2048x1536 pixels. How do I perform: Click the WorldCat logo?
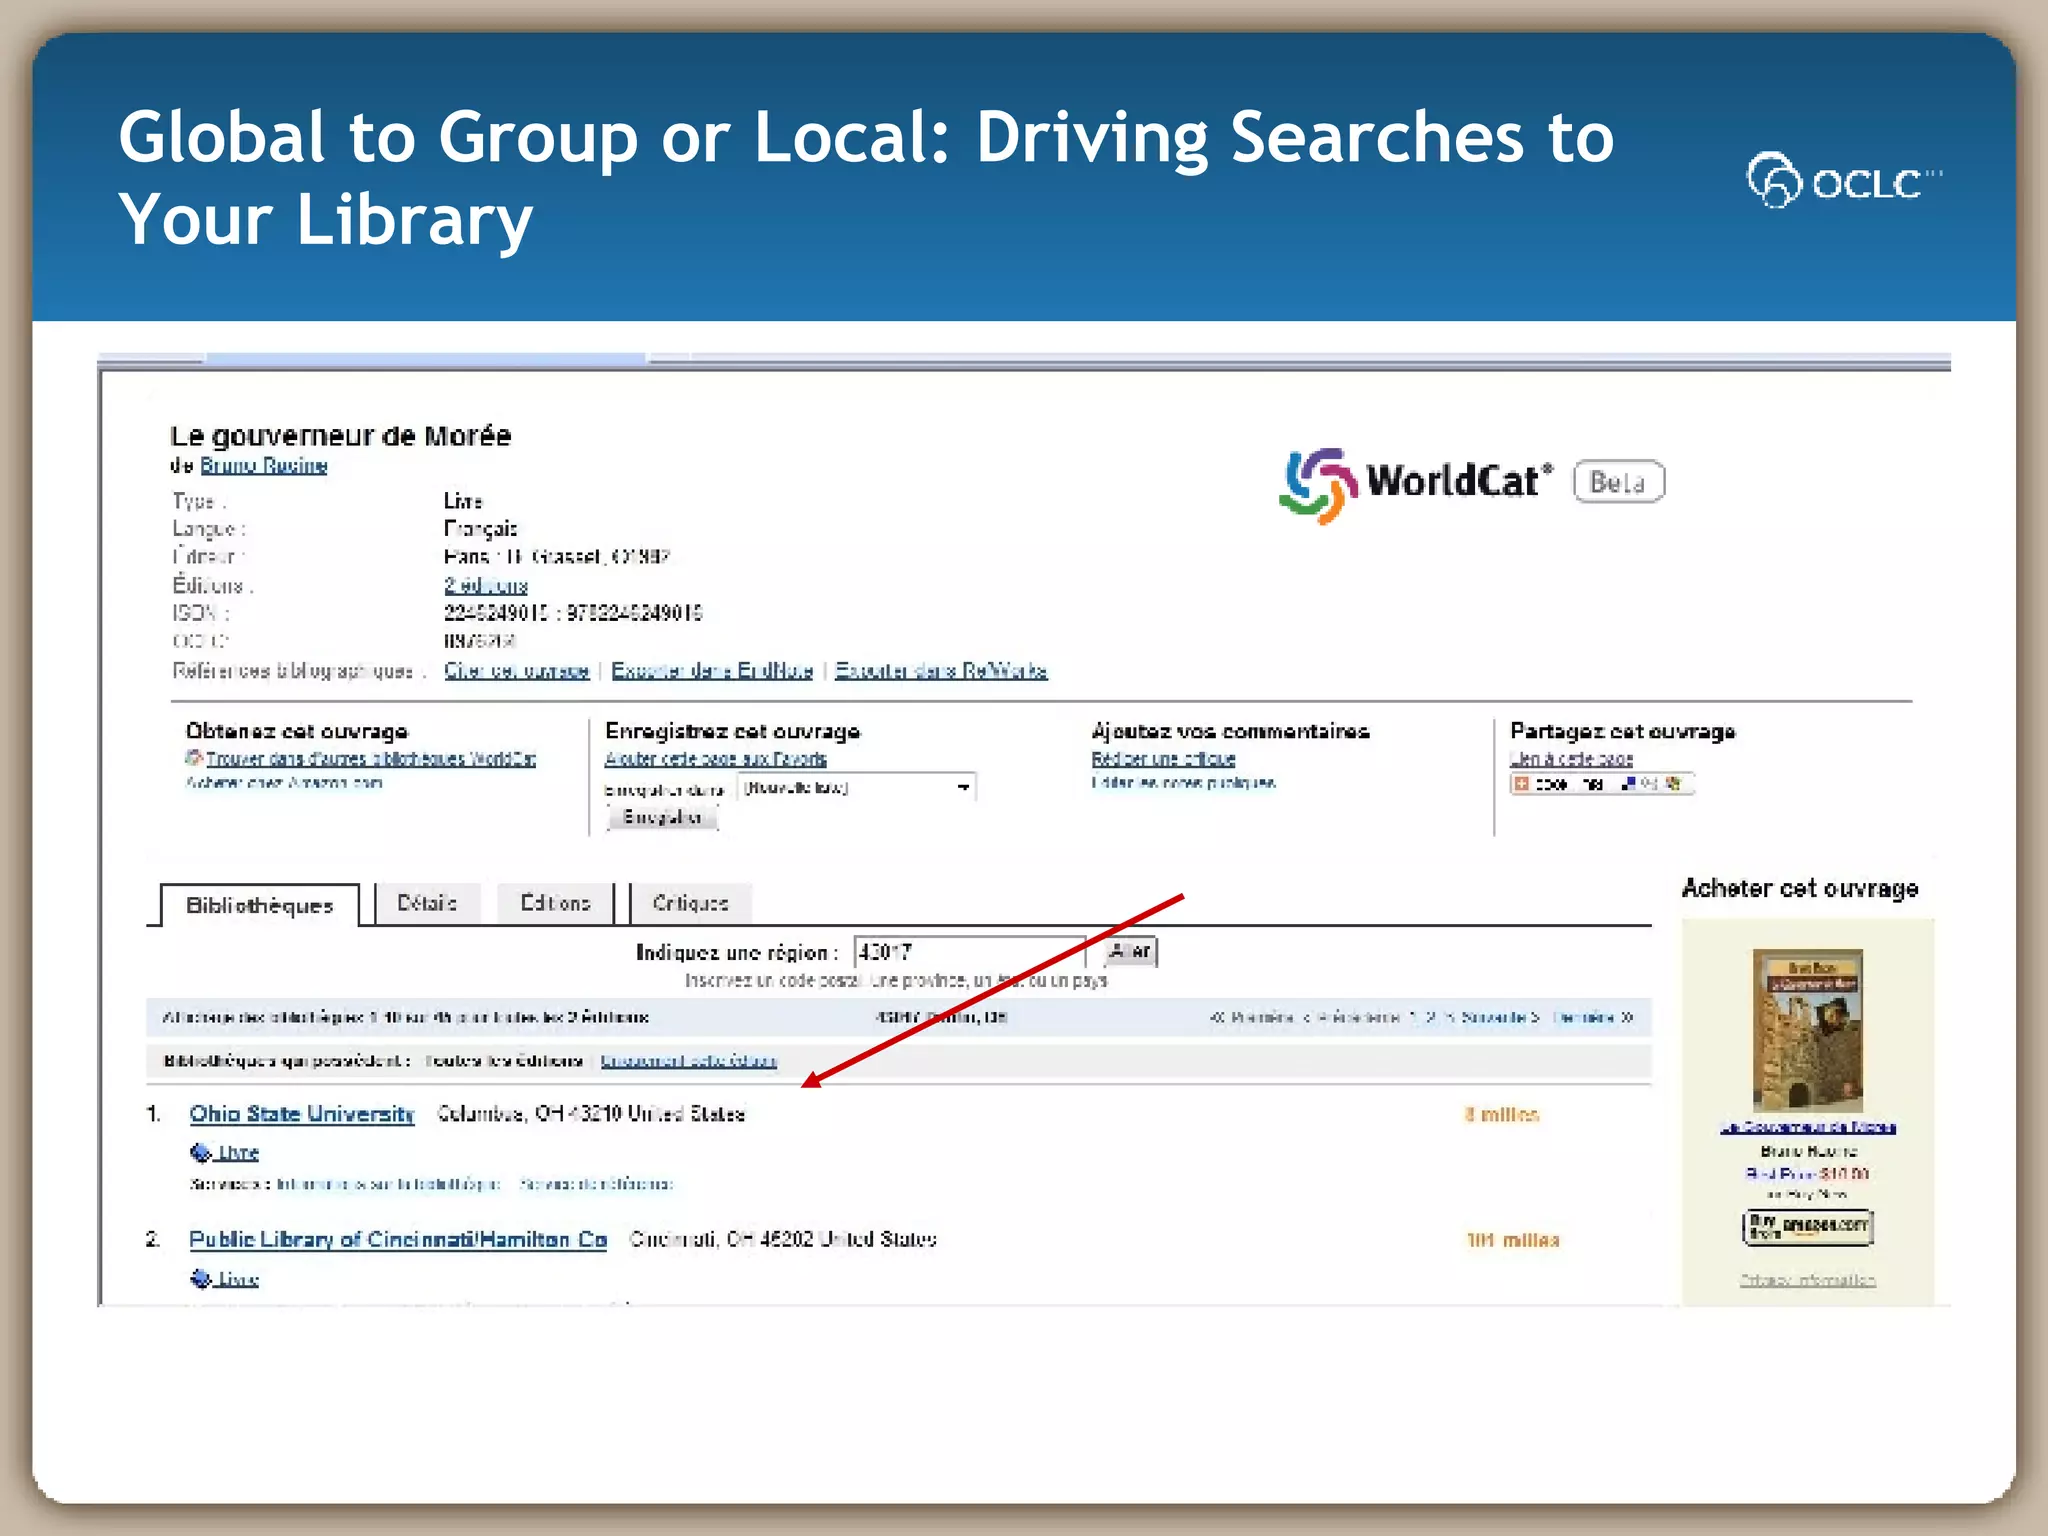tap(1416, 484)
